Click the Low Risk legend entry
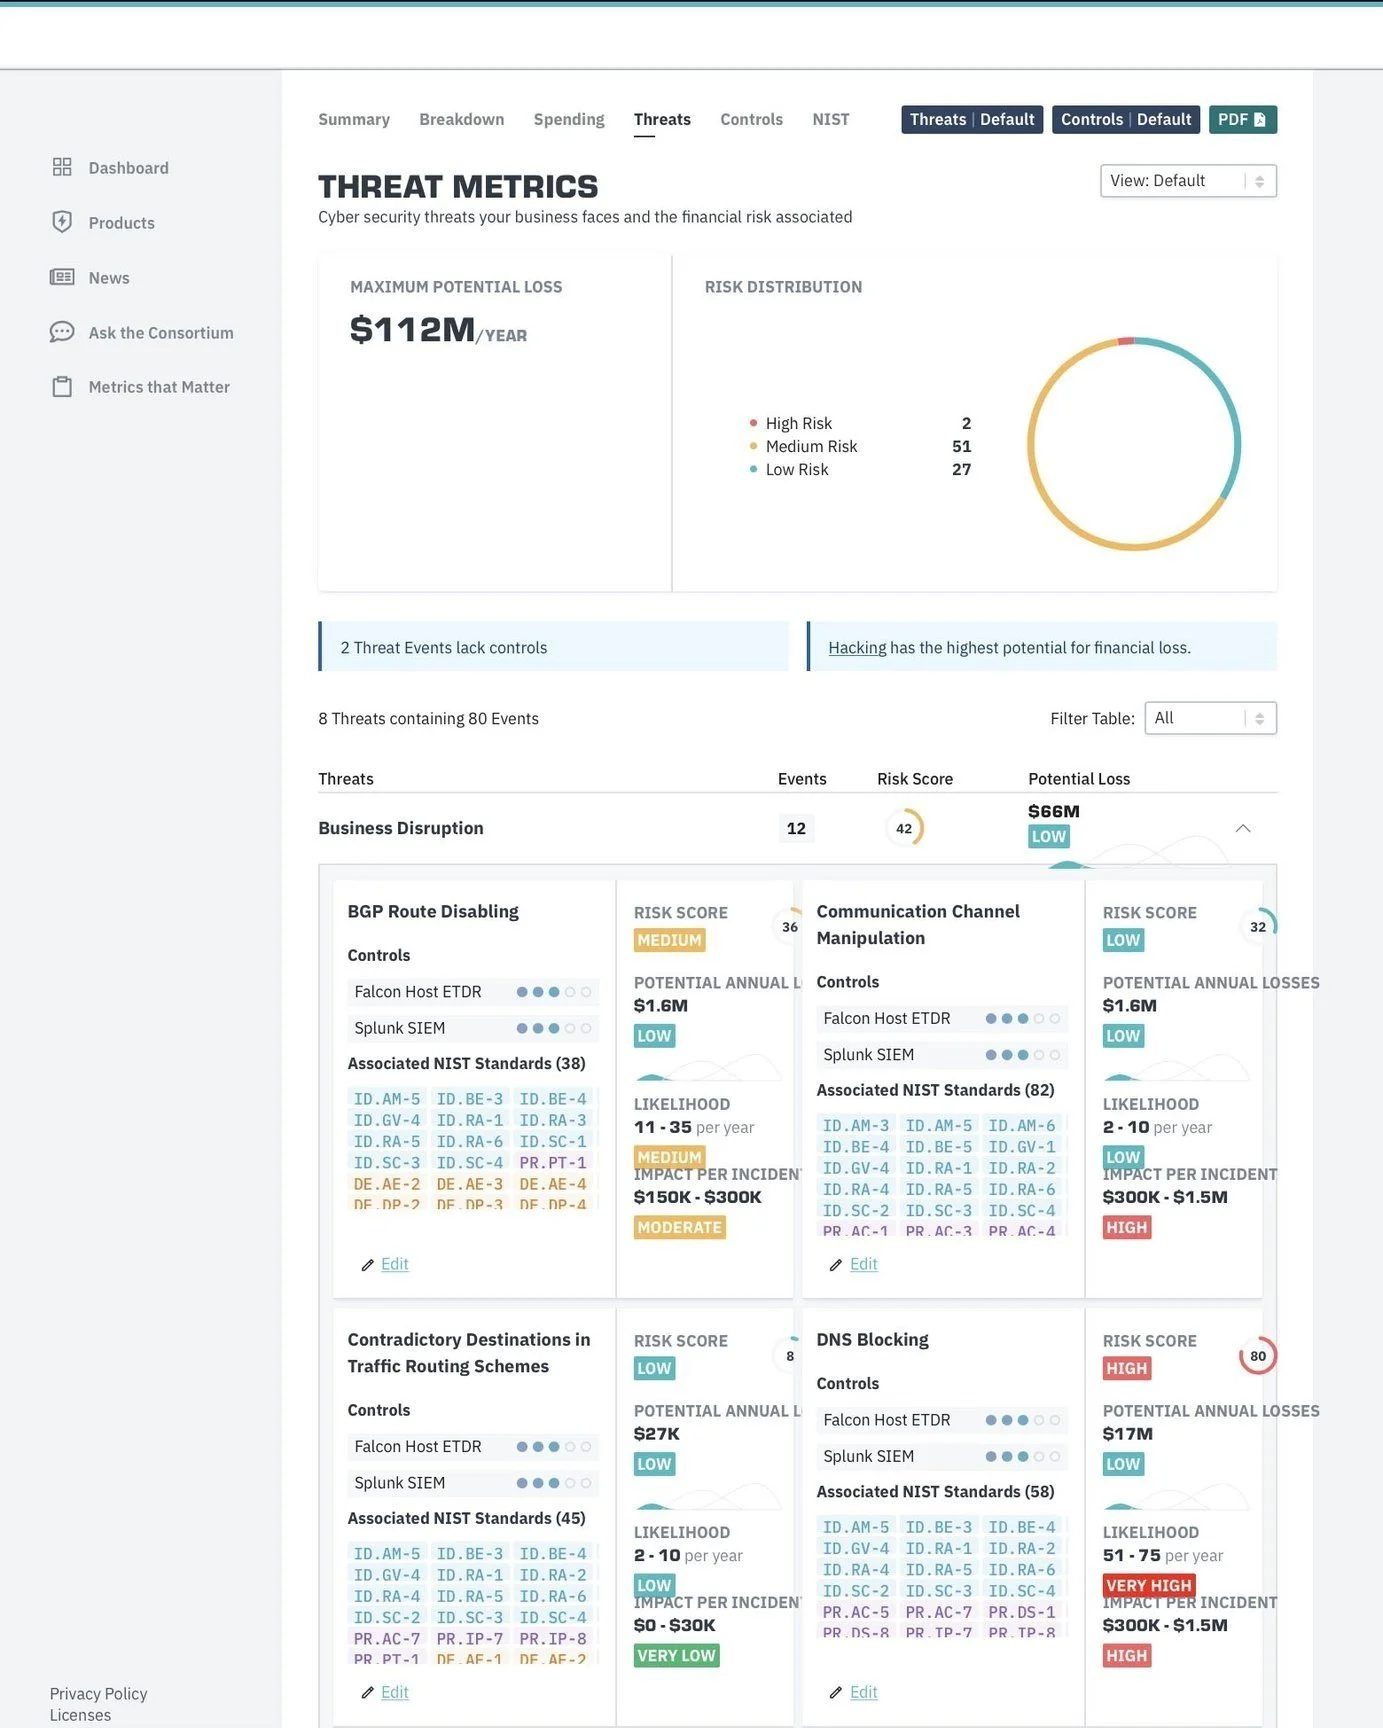The width and height of the screenshot is (1383, 1728). 860,469
